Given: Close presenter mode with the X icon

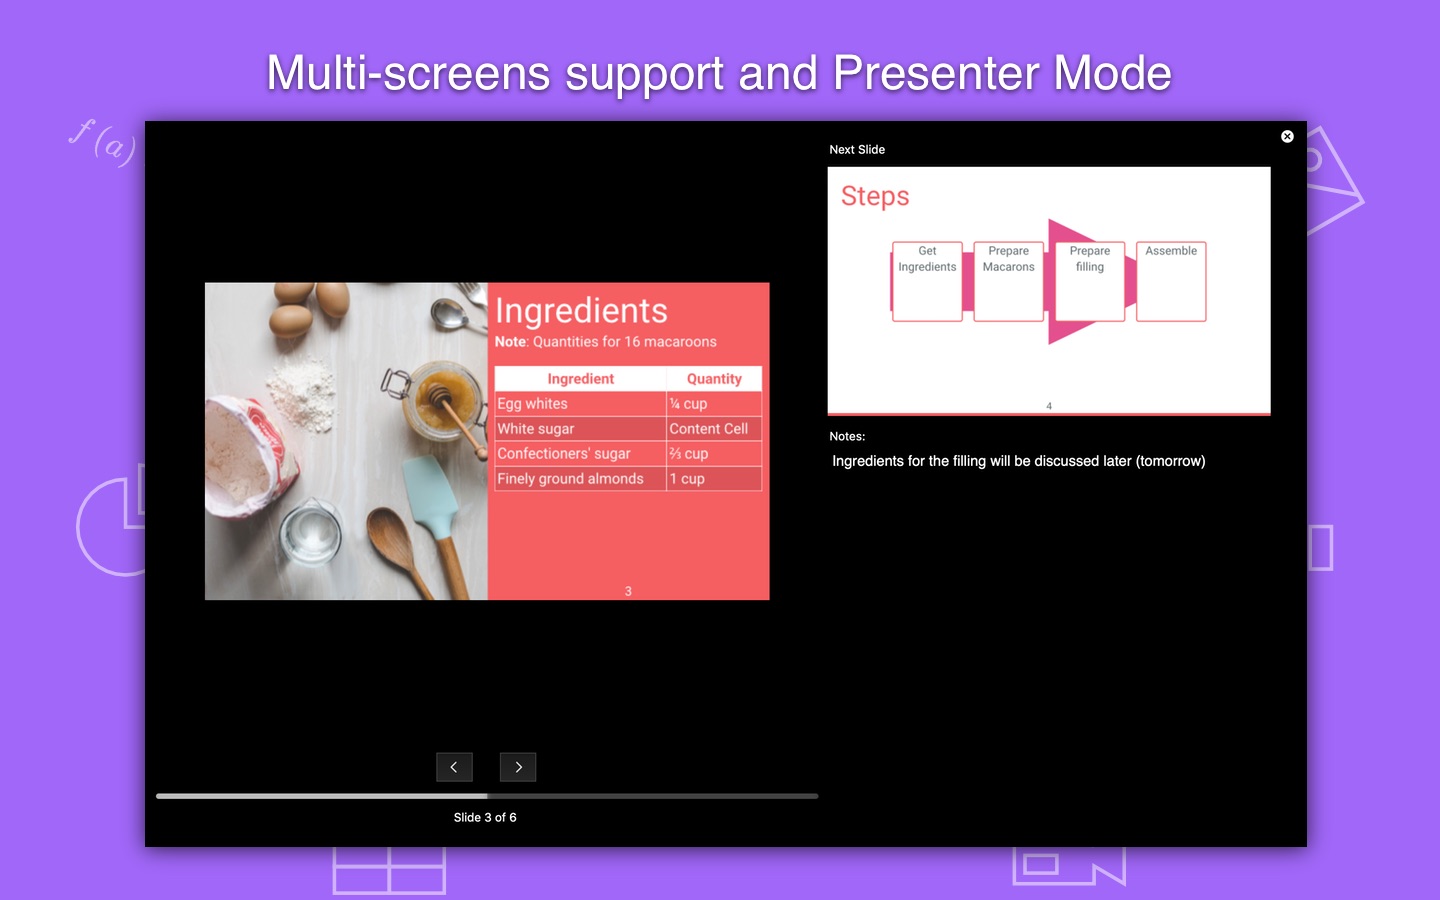Looking at the screenshot, I should point(1287,136).
